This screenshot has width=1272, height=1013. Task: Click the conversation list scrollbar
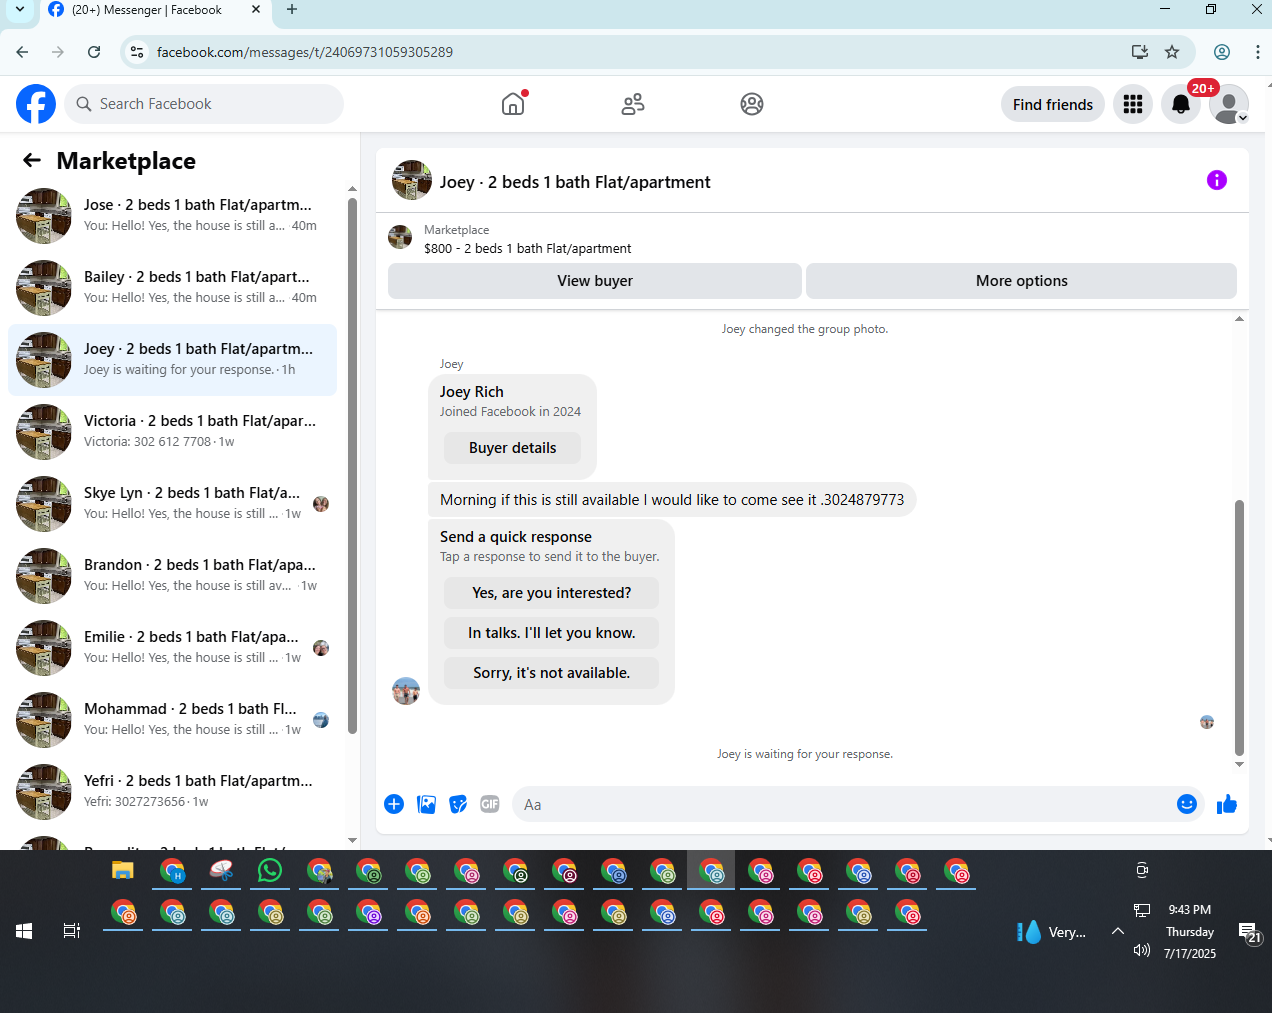(x=352, y=465)
